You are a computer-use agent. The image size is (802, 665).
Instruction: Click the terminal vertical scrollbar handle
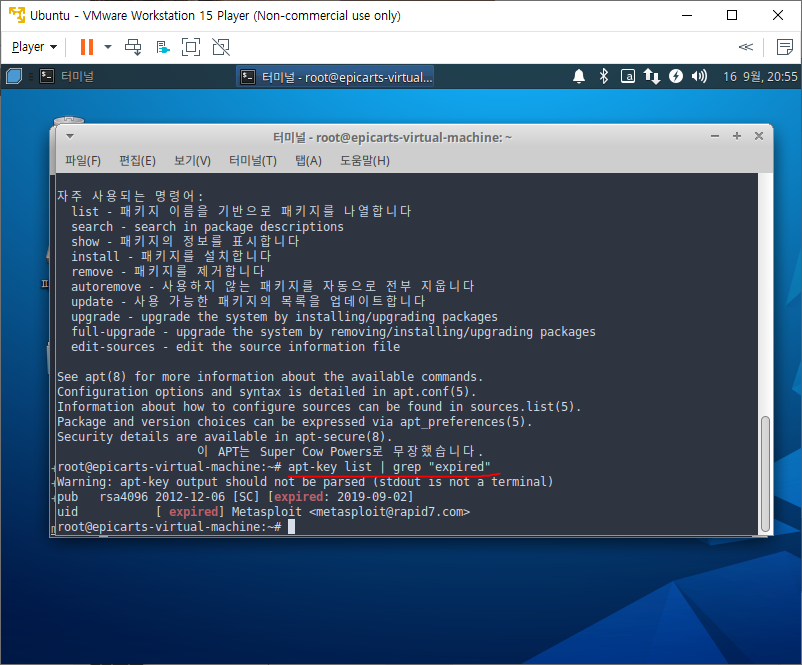[x=765, y=474]
